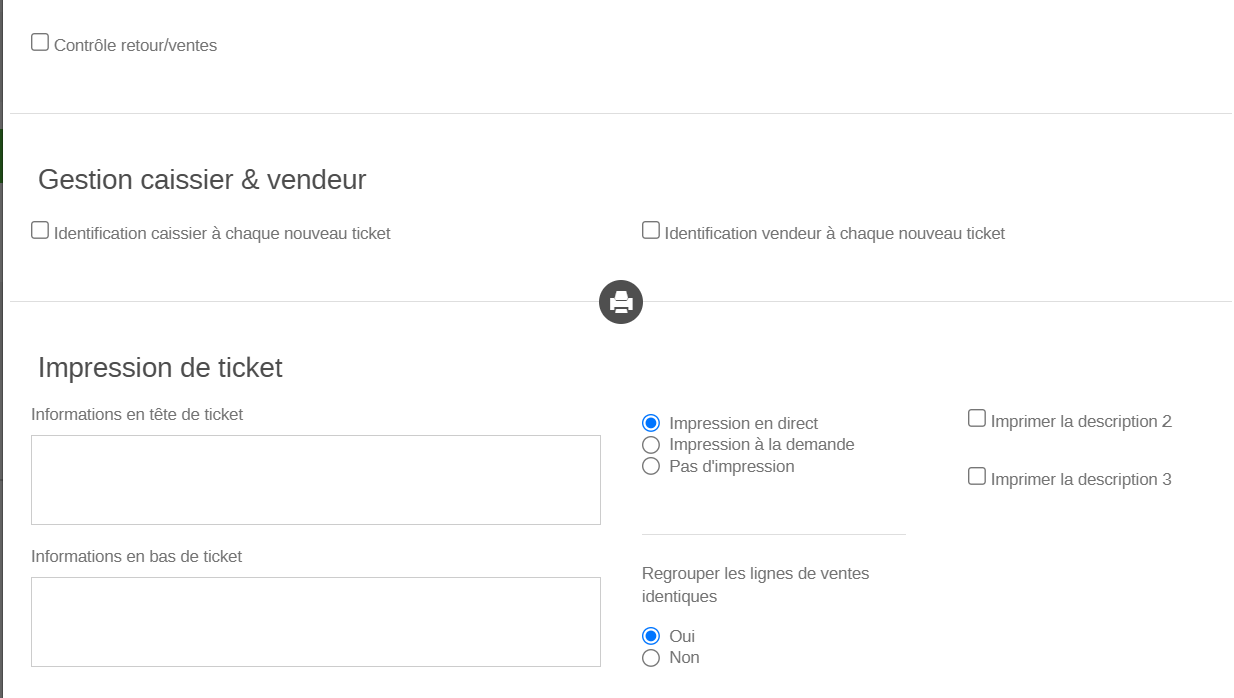Viewport: 1234px width, 698px height.
Task: Click the Informations en bas de ticket label
Action: (137, 556)
